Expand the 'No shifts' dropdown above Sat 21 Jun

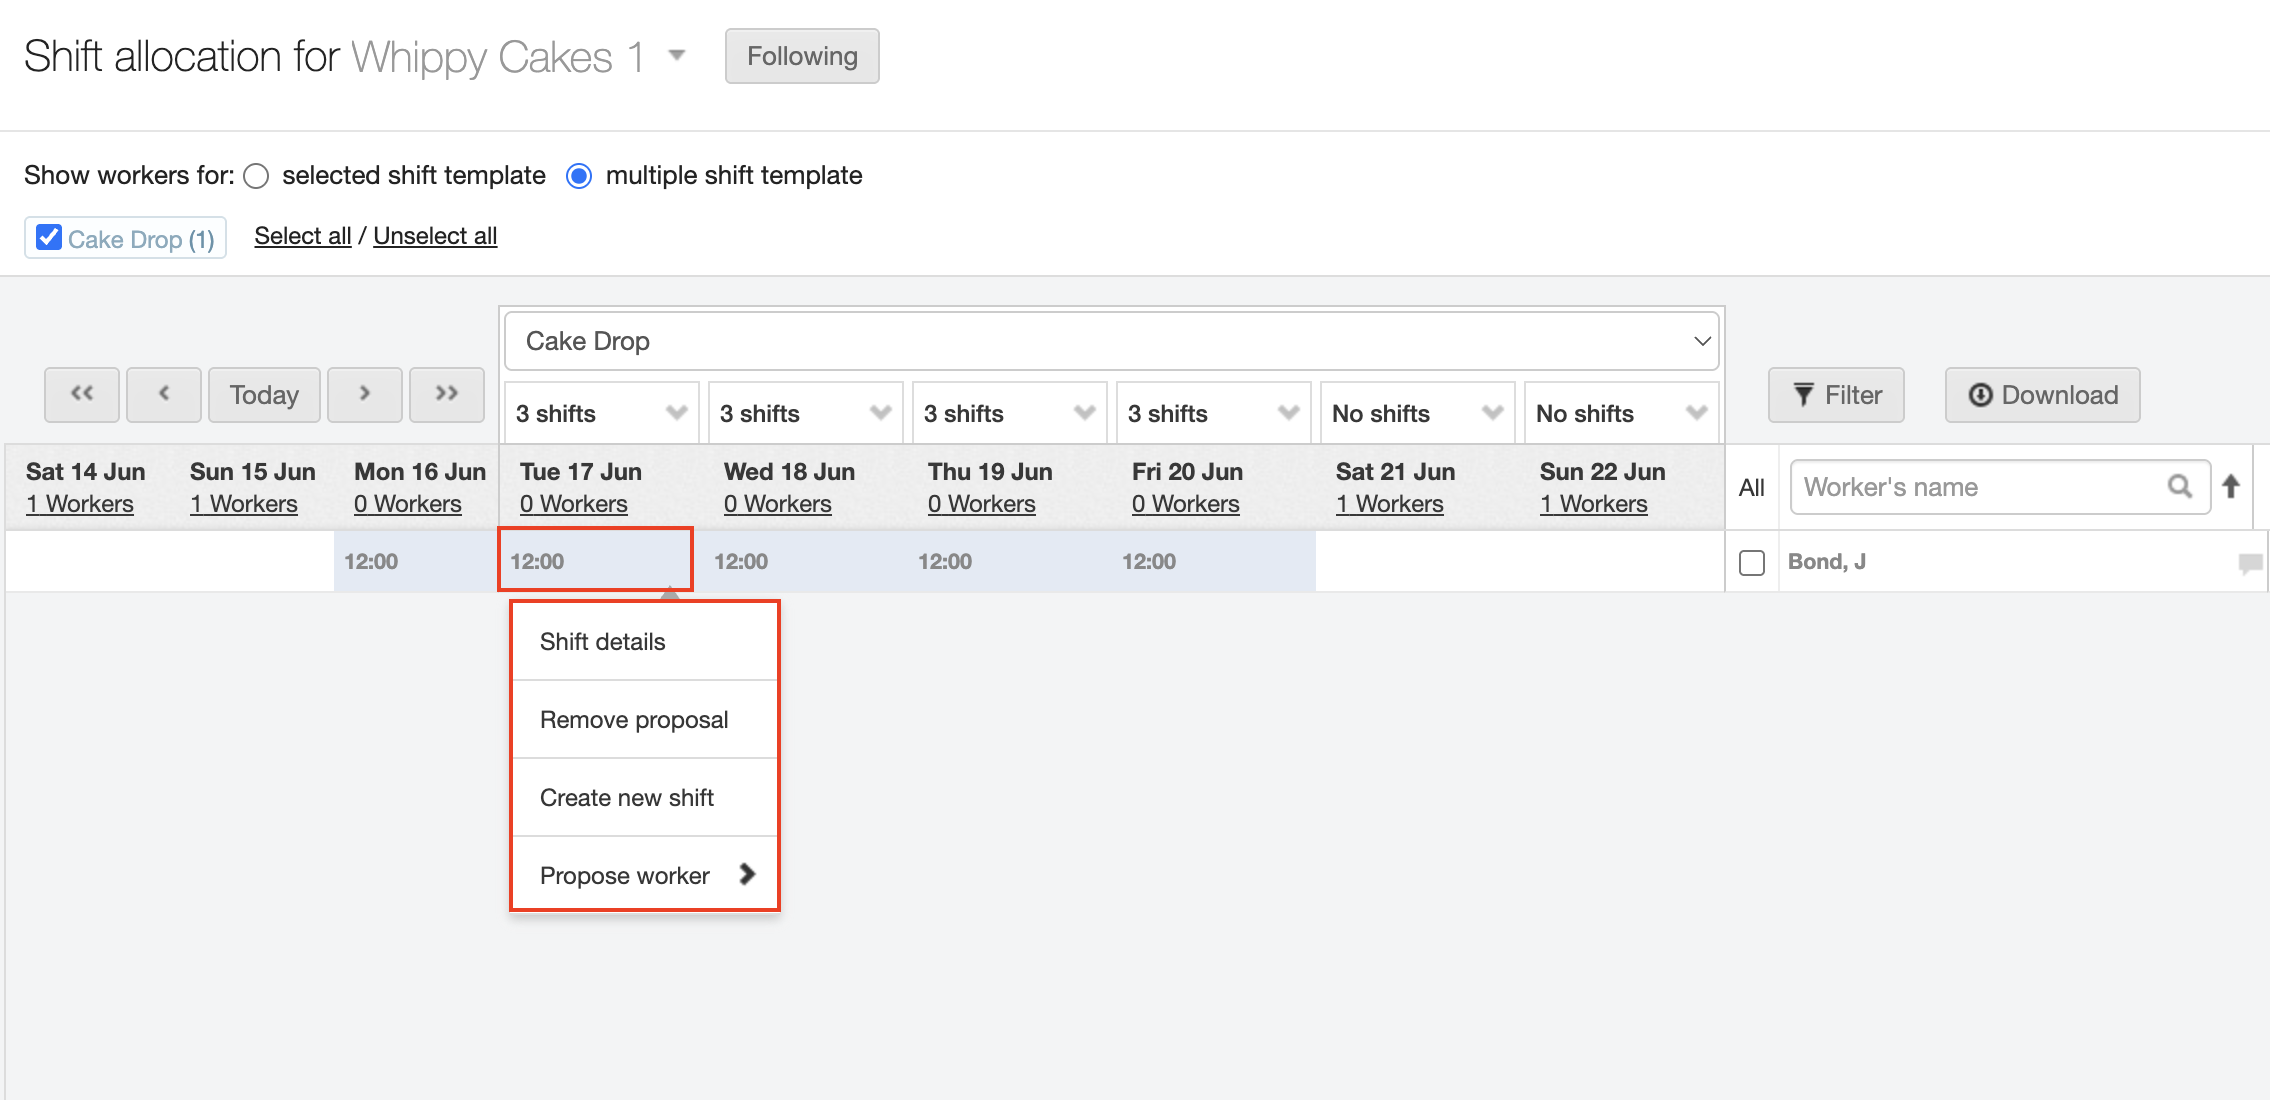coord(1417,413)
